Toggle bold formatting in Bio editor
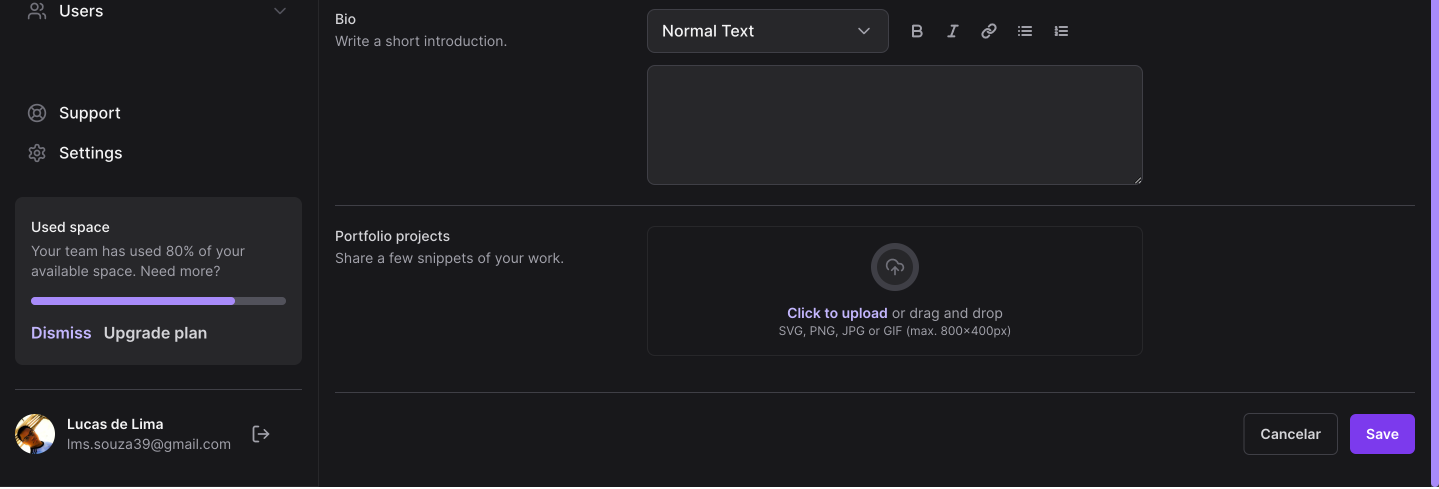The image size is (1439, 489). point(917,31)
